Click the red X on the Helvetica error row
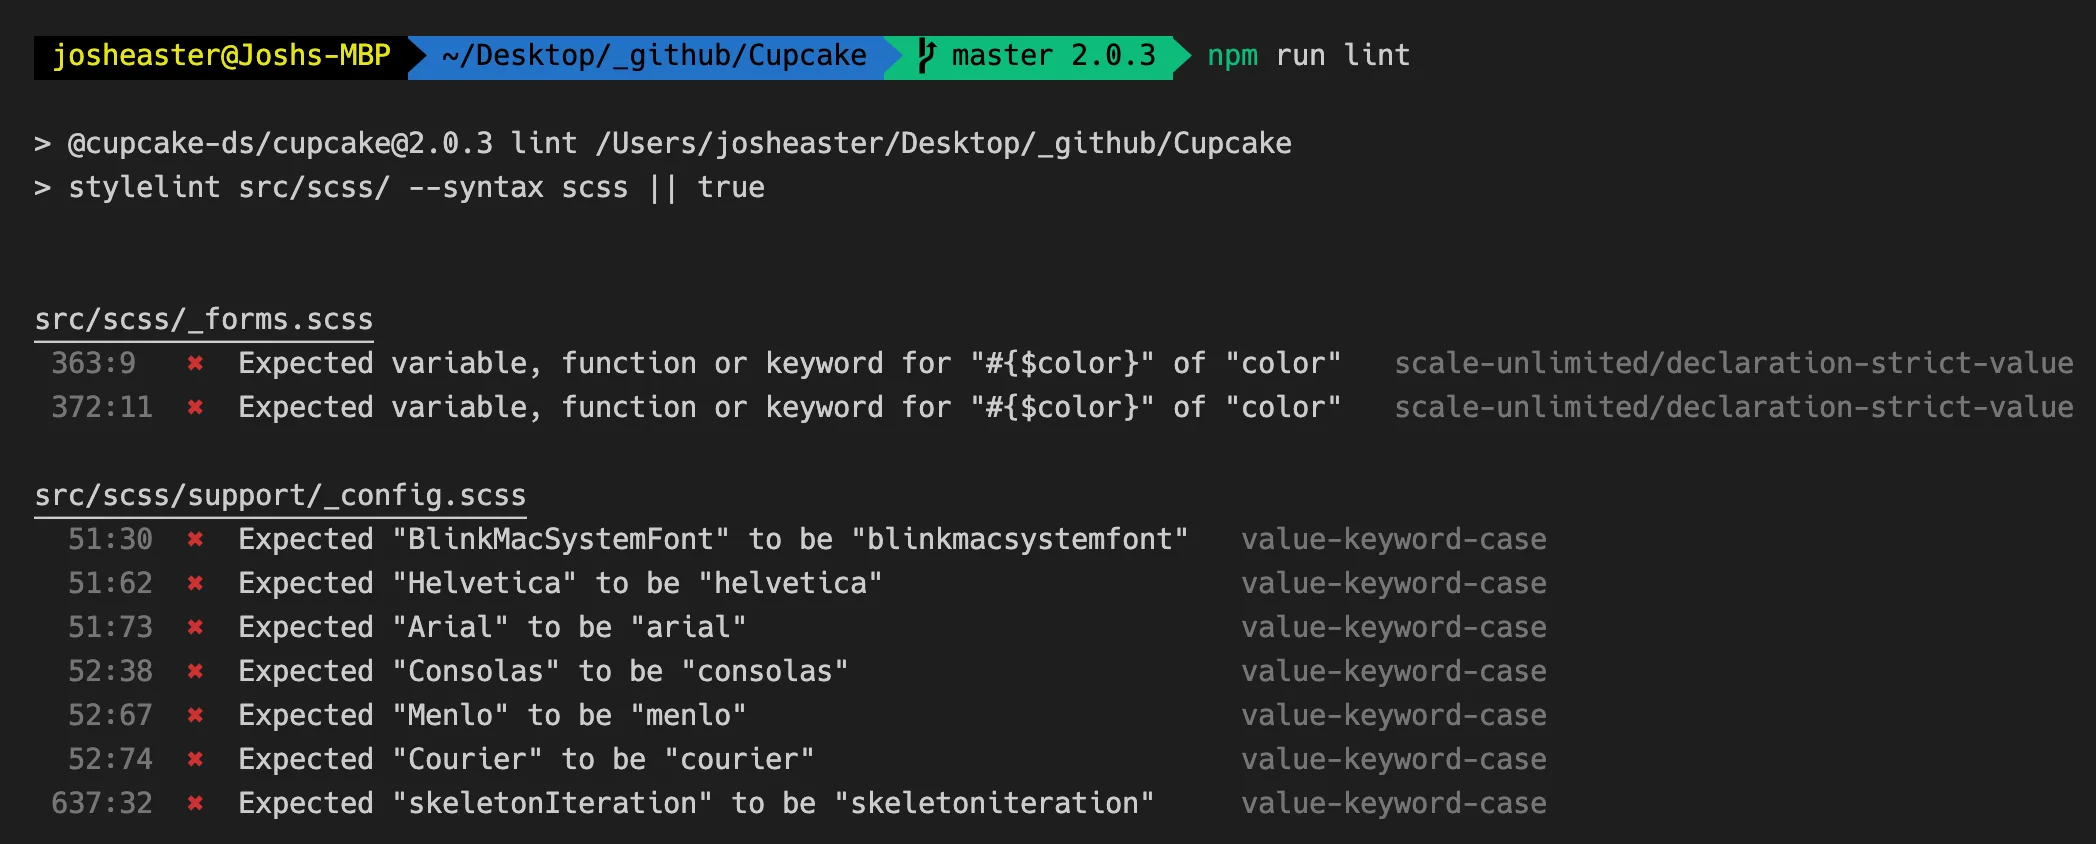Screen dimensions: 2096x844 coord(195,584)
